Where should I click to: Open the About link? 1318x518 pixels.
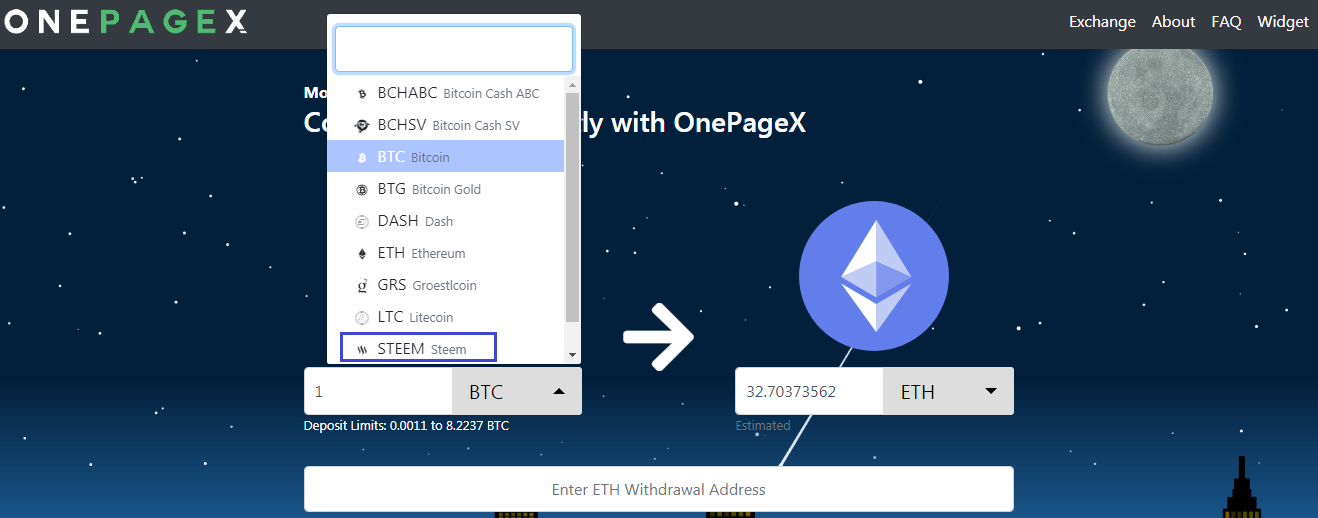1173,21
